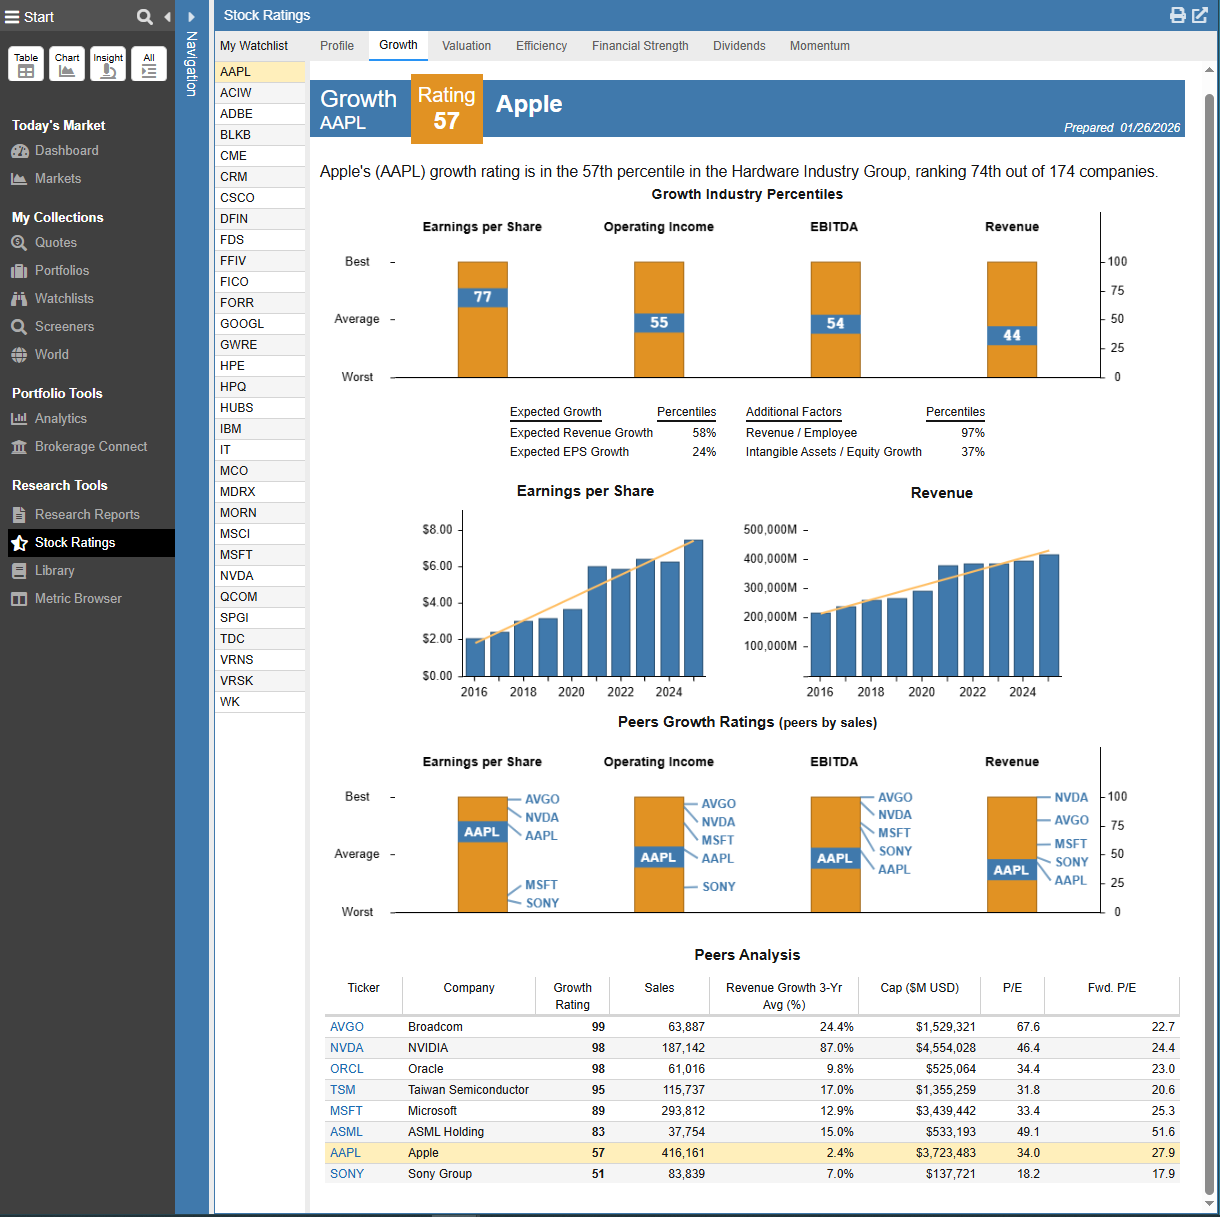Click the All view icon

[149, 64]
